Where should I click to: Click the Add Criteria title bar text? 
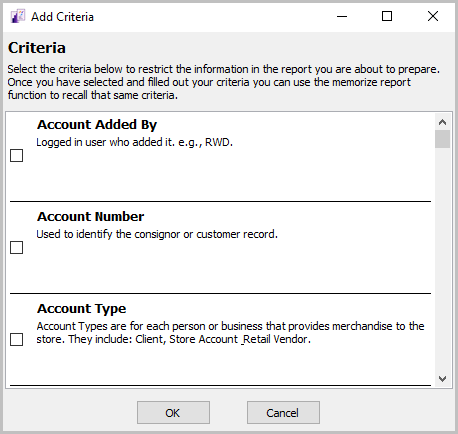click(62, 17)
